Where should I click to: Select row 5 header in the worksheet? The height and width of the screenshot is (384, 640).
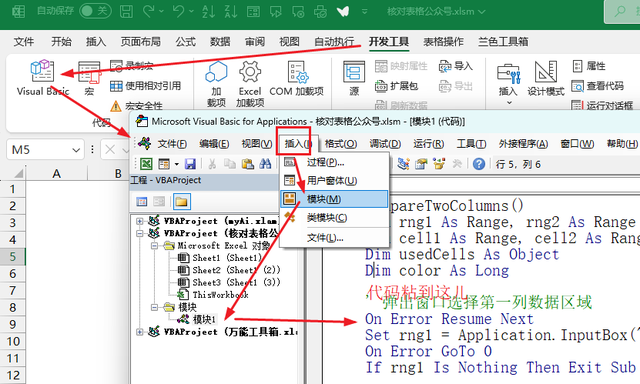click(13, 256)
